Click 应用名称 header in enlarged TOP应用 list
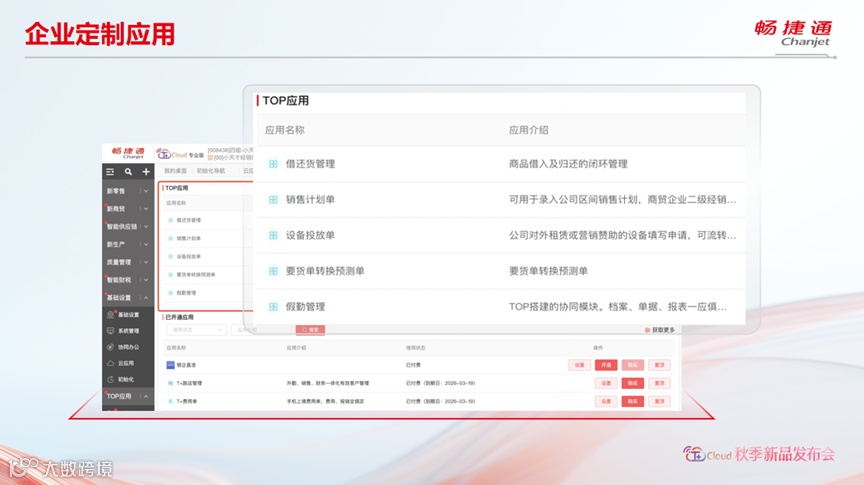Screen dimensions: 864x485 tap(285, 130)
